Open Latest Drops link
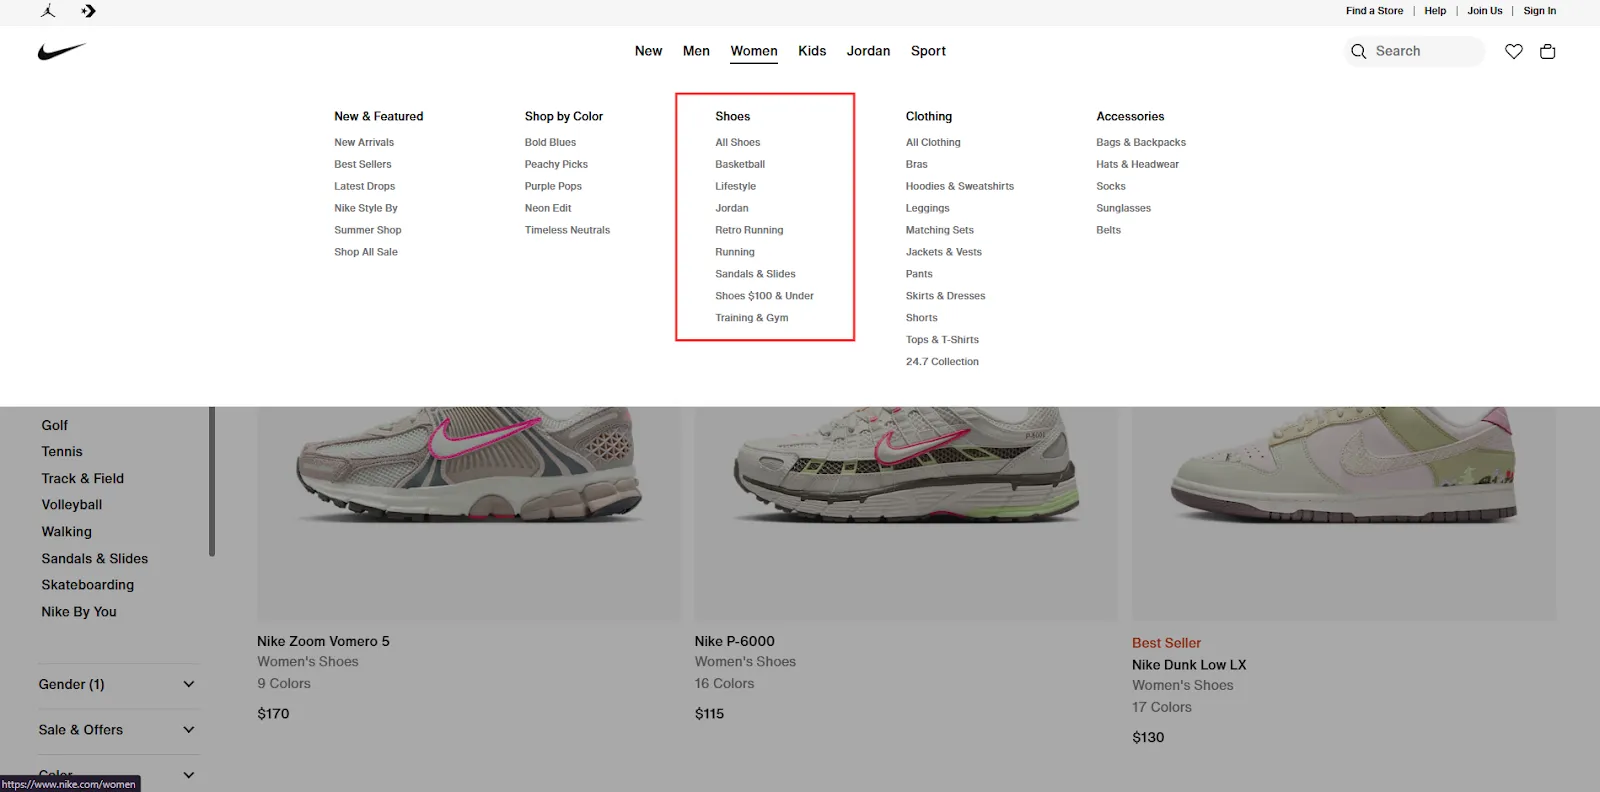Screen dimensions: 1600x792 [365, 186]
